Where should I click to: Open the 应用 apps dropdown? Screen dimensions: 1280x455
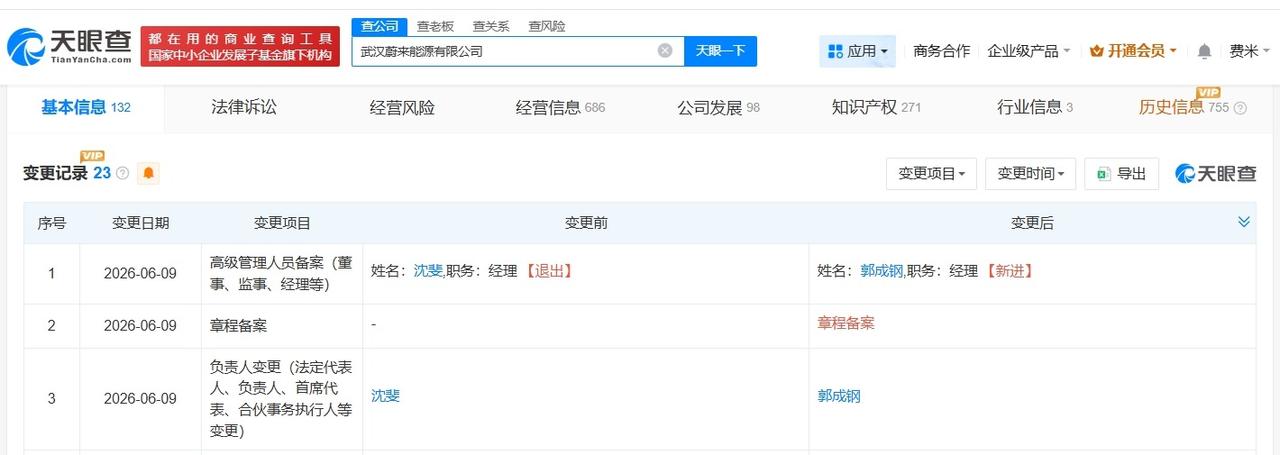tap(857, 51)
